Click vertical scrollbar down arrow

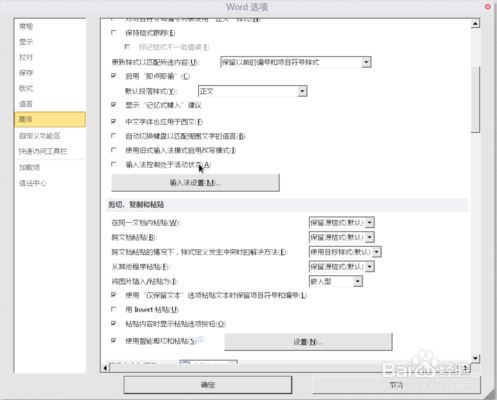click(475, 359)
